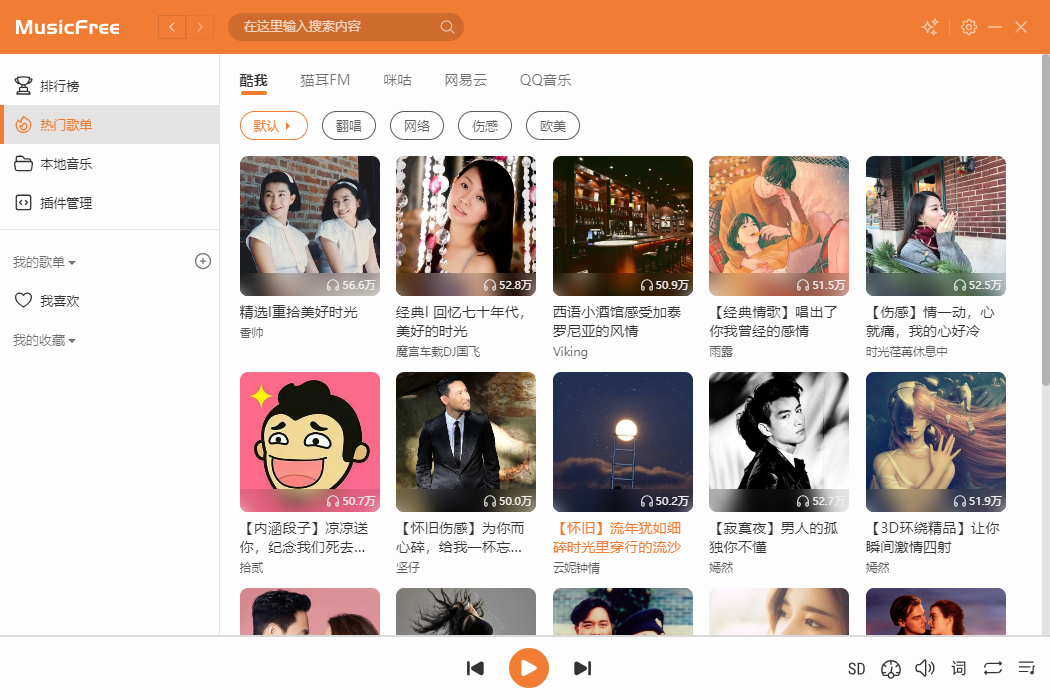The image size is (1050, 700).
Task: Click the theme sparkles icon in titlebar
Action: click(x=929, y=27)
